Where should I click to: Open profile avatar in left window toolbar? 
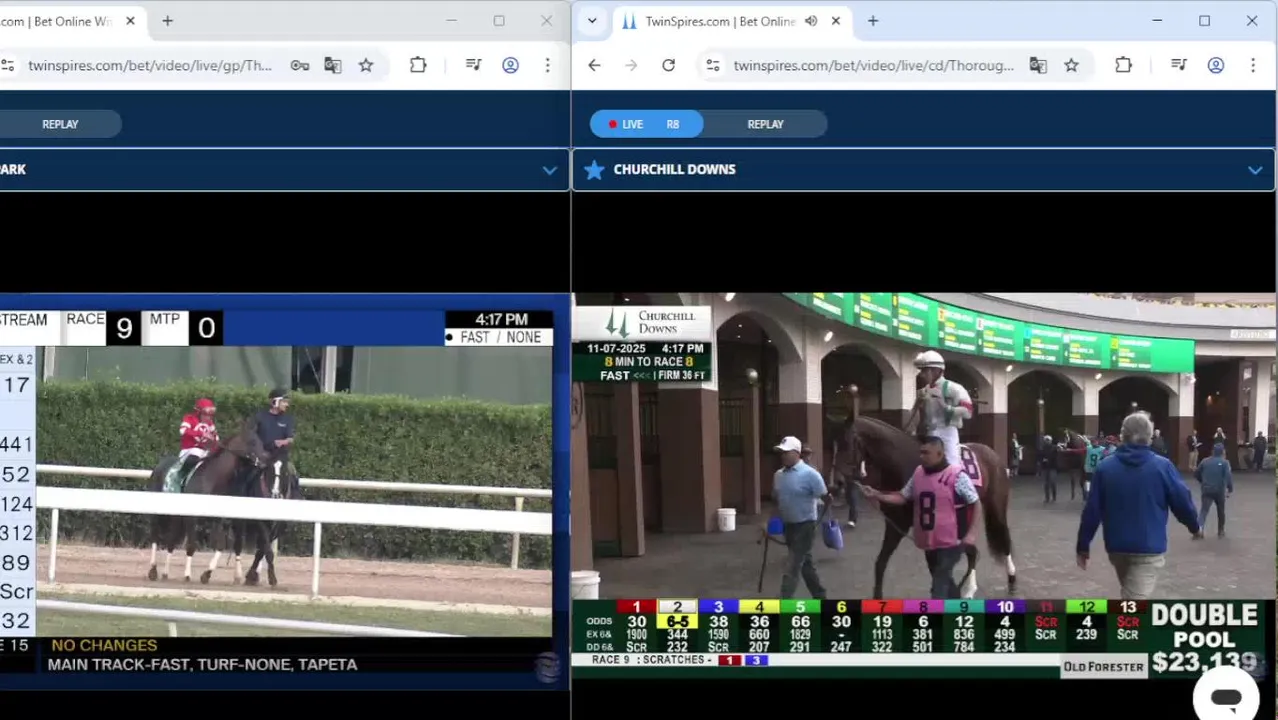pos(510,65)
